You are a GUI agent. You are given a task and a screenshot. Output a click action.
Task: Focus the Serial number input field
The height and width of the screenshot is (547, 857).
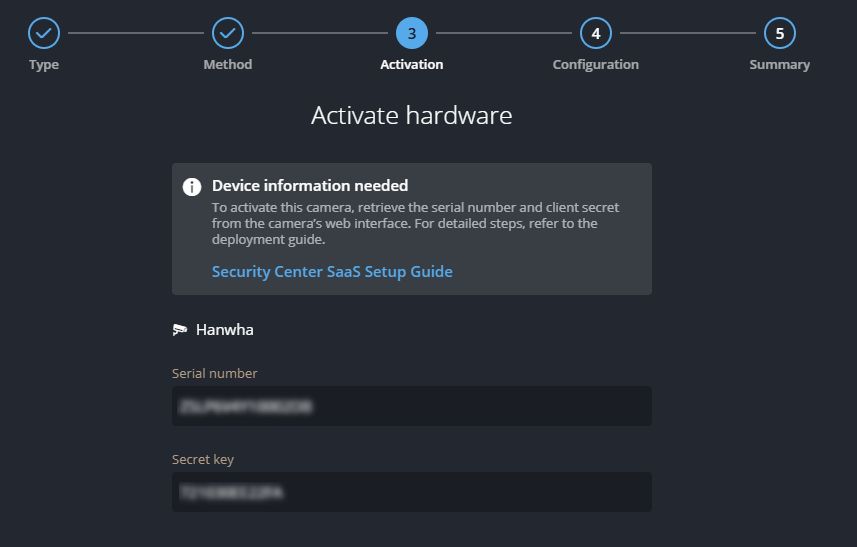pyautogui.click(x=412, y=406)
